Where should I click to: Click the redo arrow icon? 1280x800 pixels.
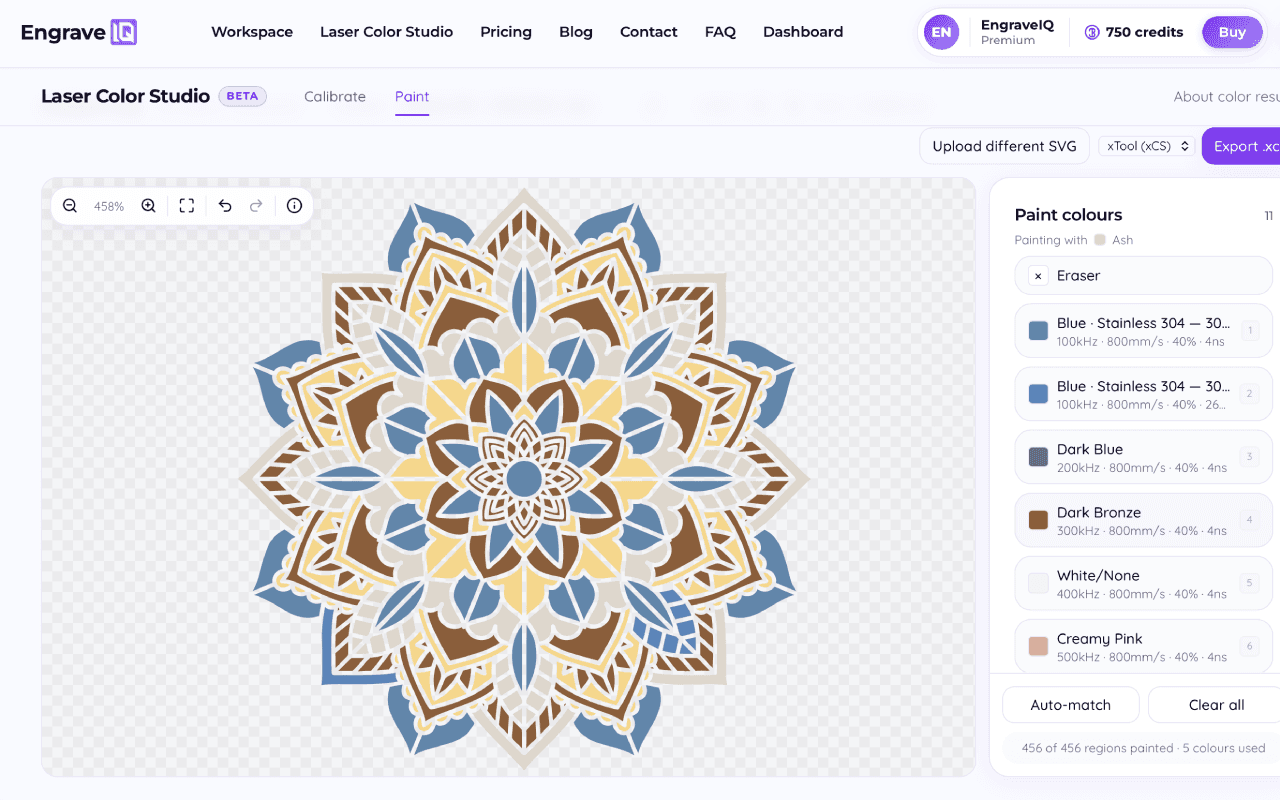tap(256, 206)
